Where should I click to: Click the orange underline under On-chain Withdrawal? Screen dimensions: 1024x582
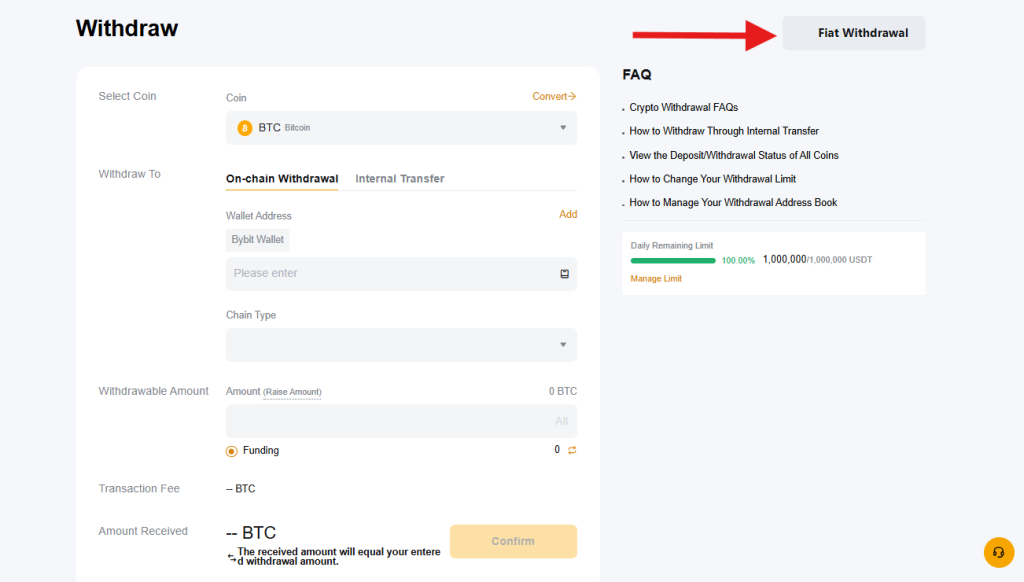tap(281, 187)
